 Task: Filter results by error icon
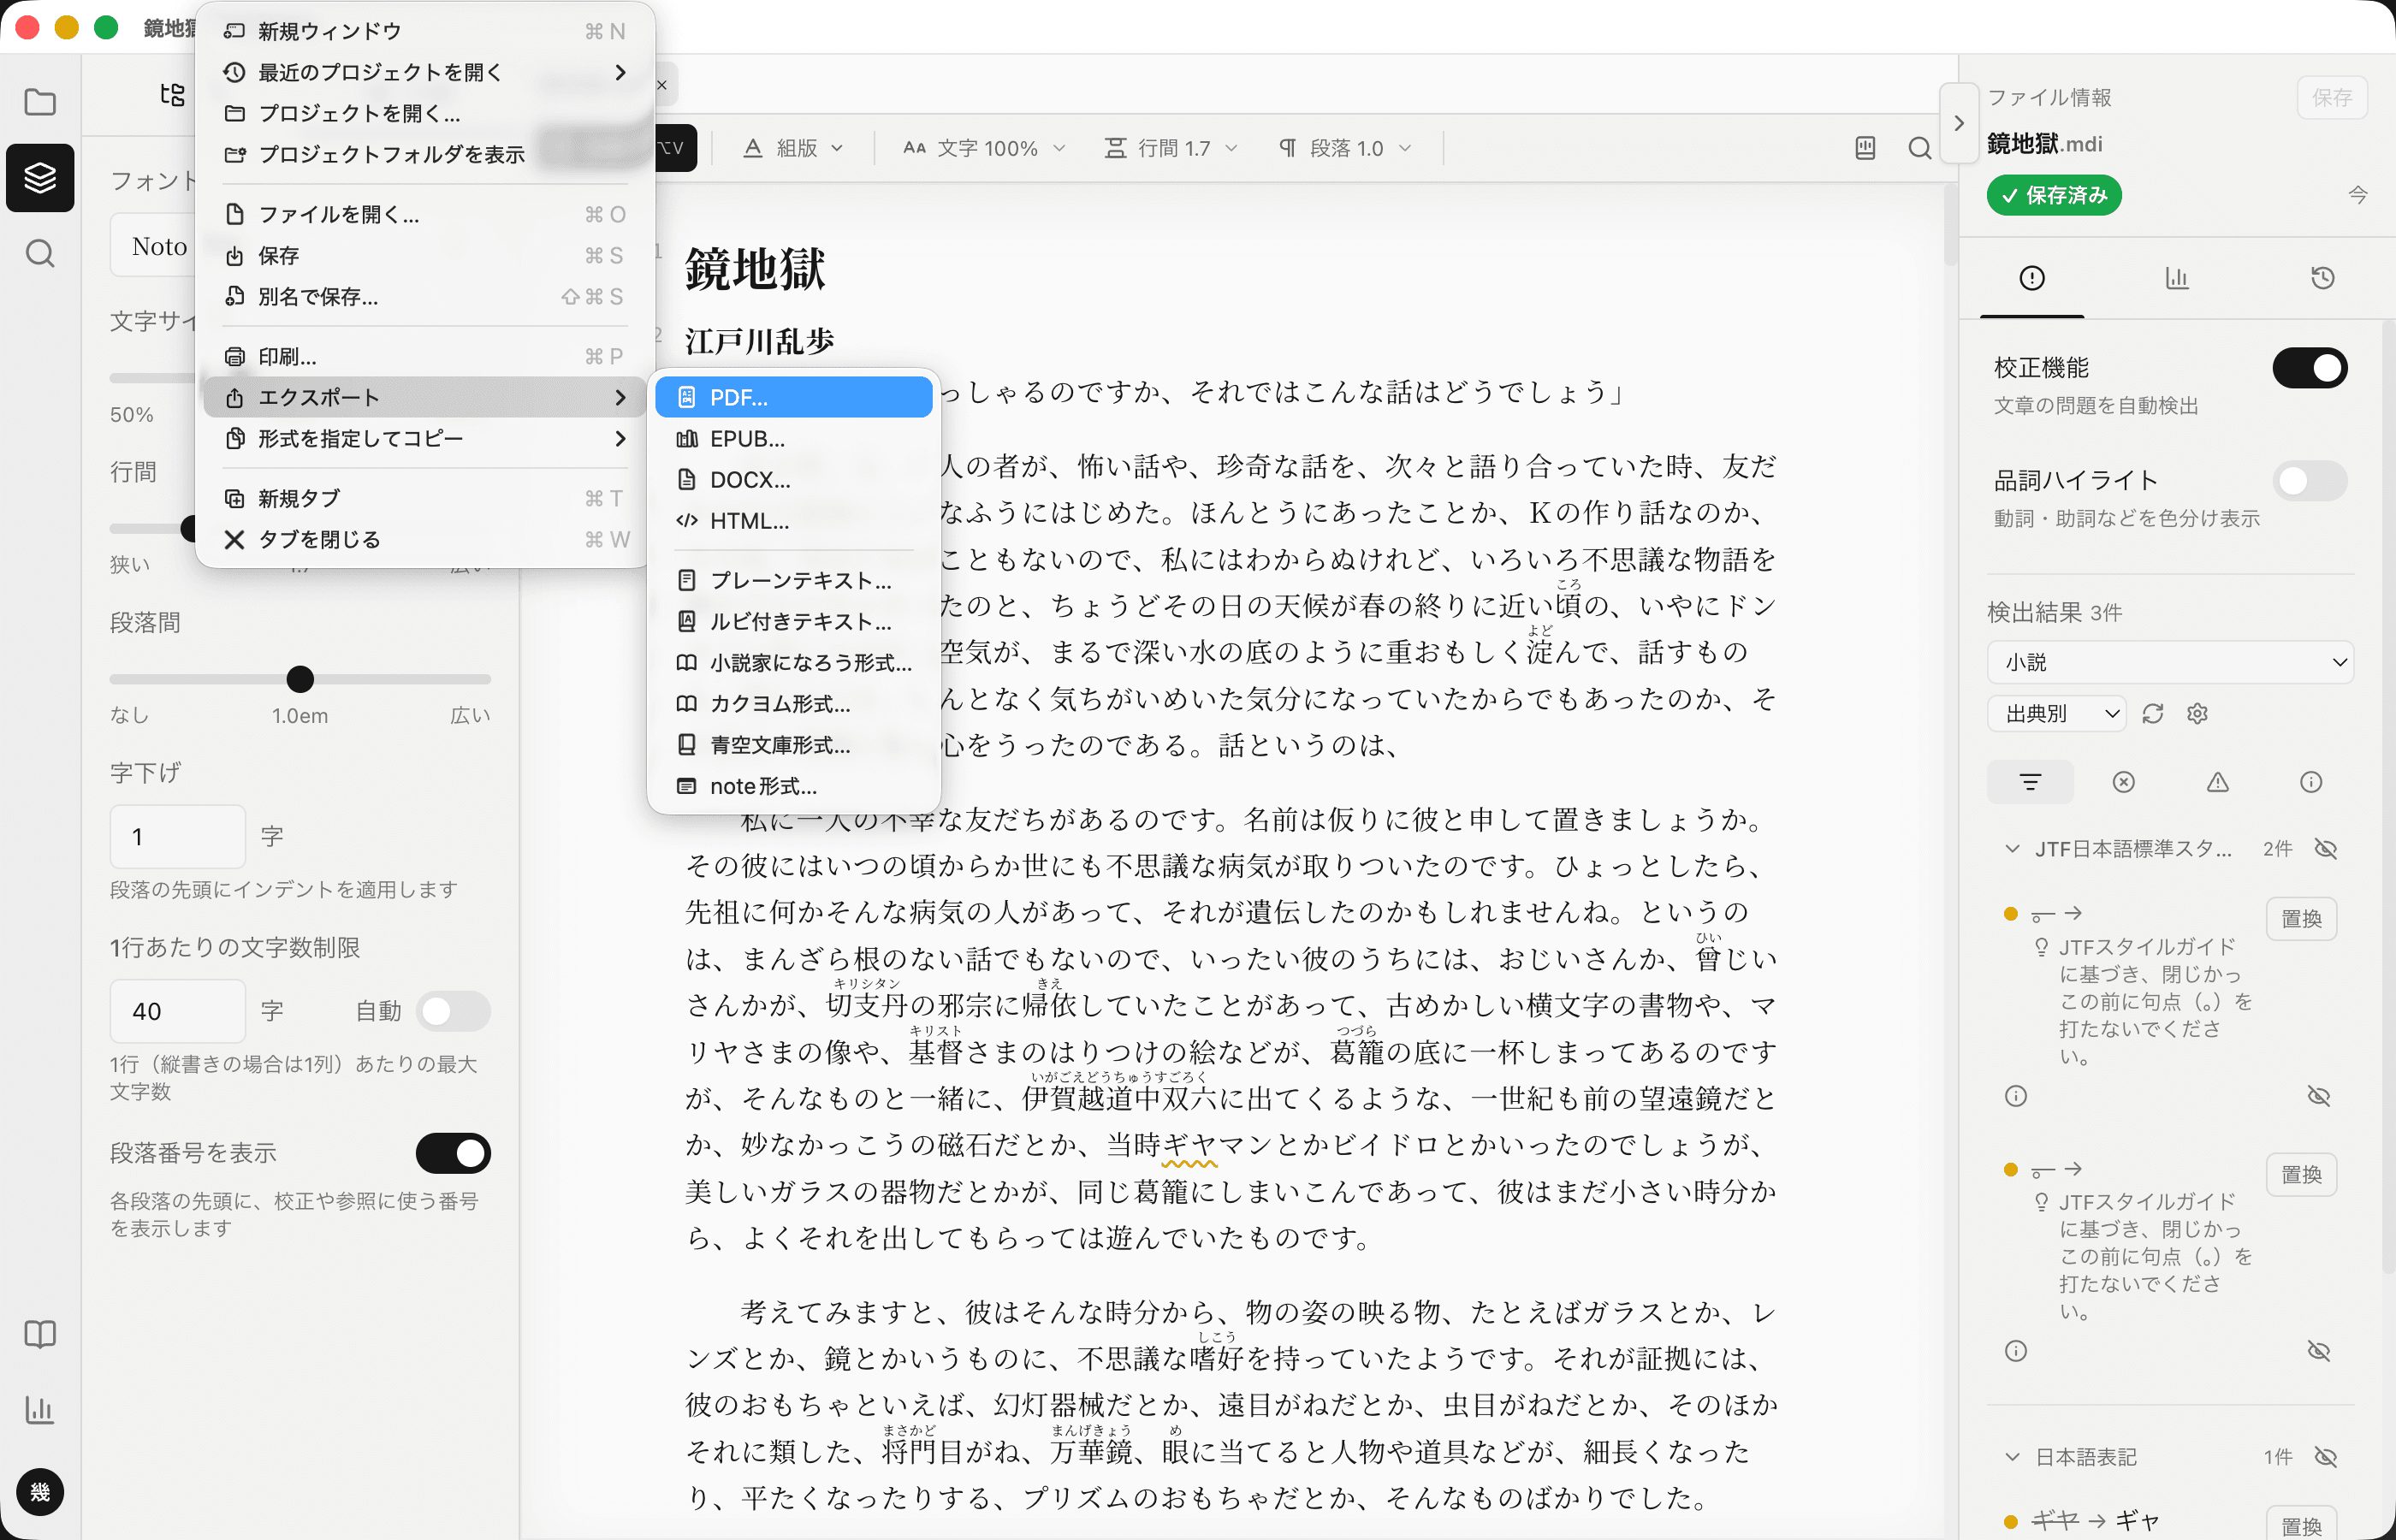2124,782
